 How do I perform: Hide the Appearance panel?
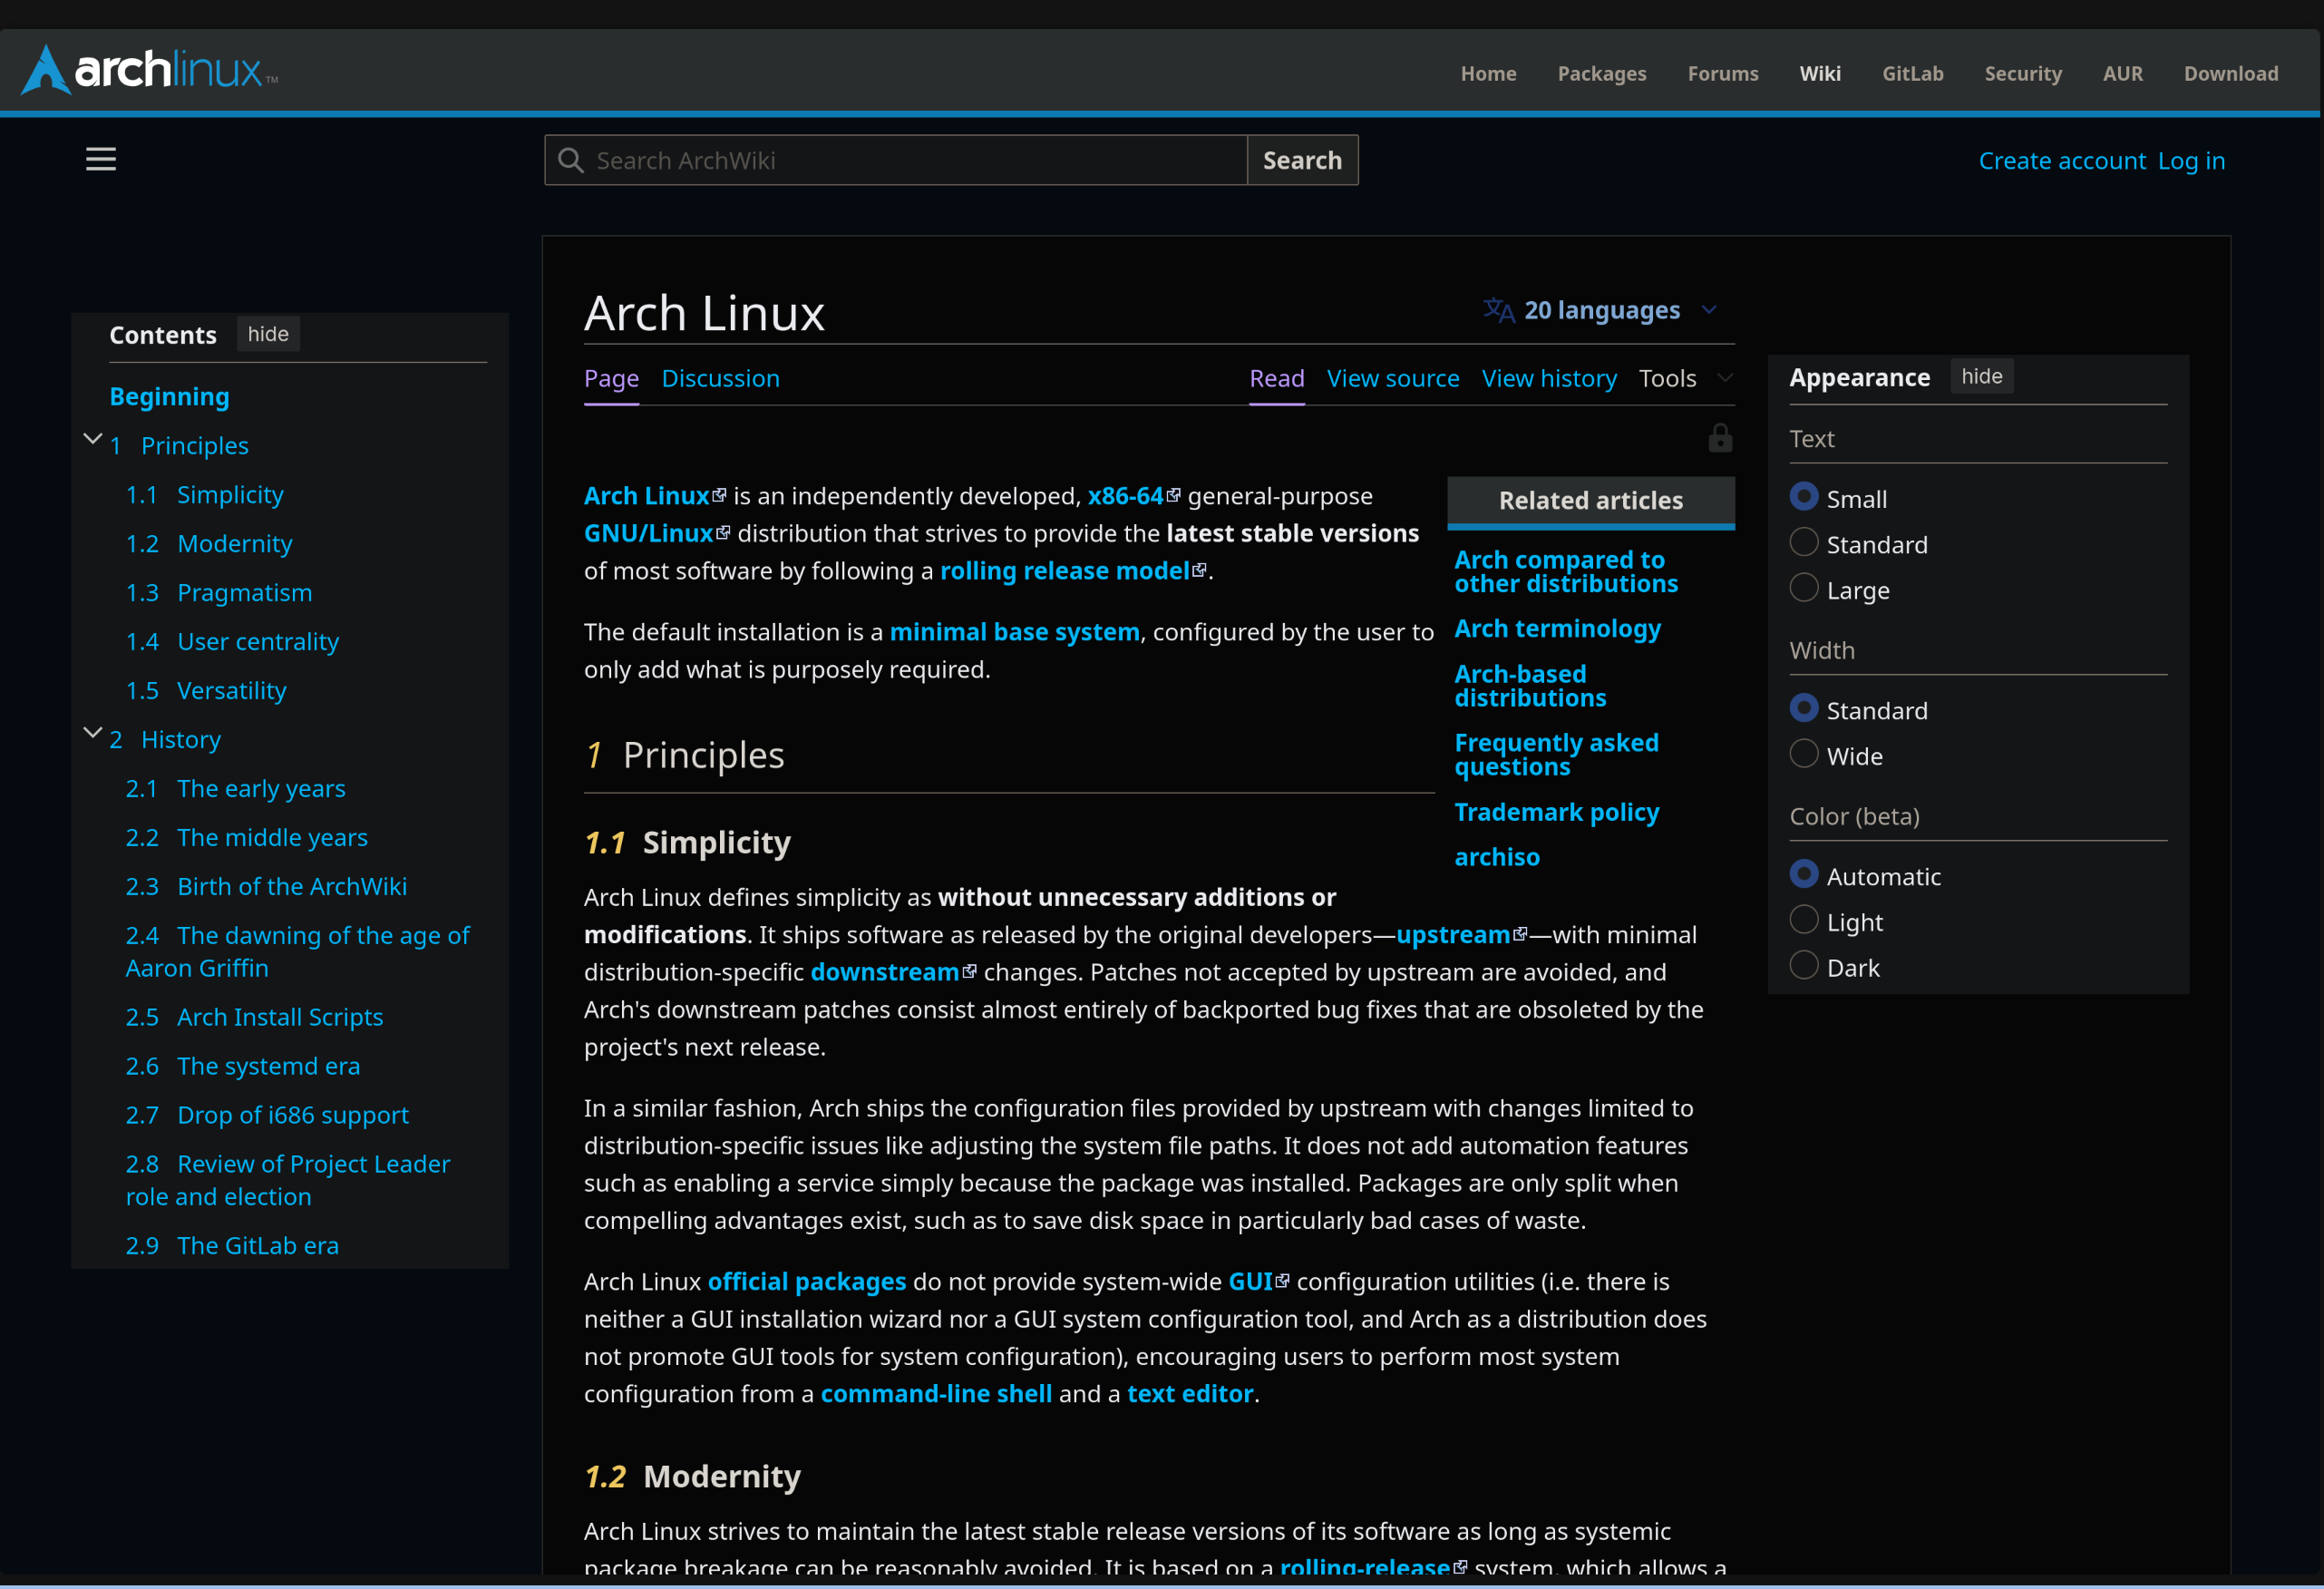[1981, 377]
